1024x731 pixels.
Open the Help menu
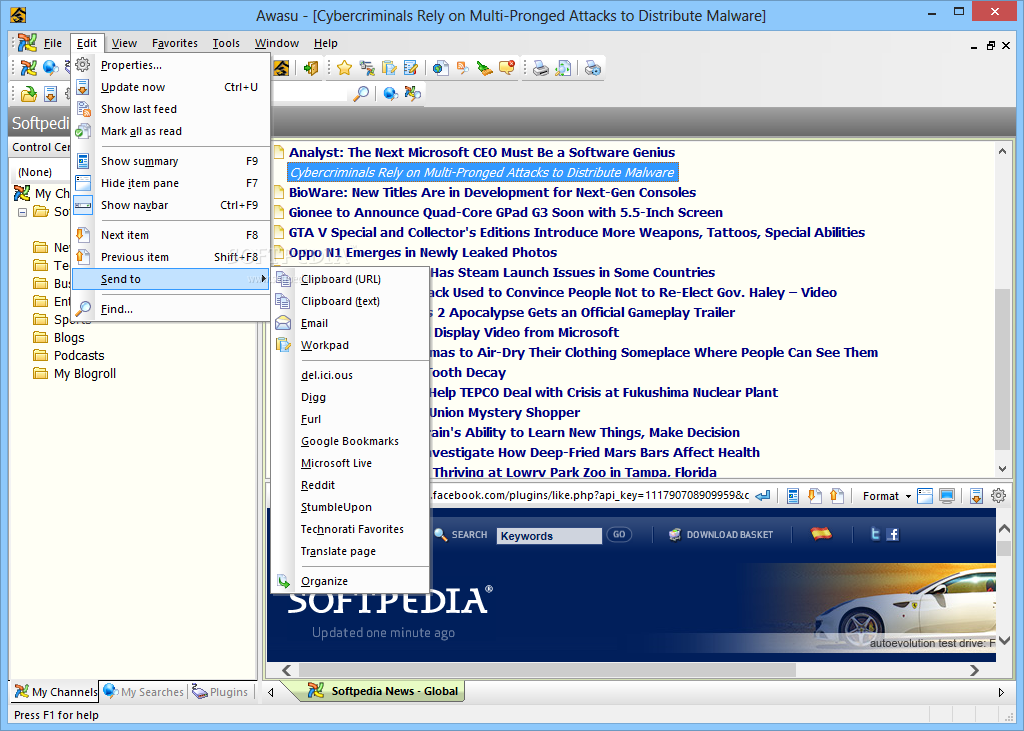(x=325, y=43)
